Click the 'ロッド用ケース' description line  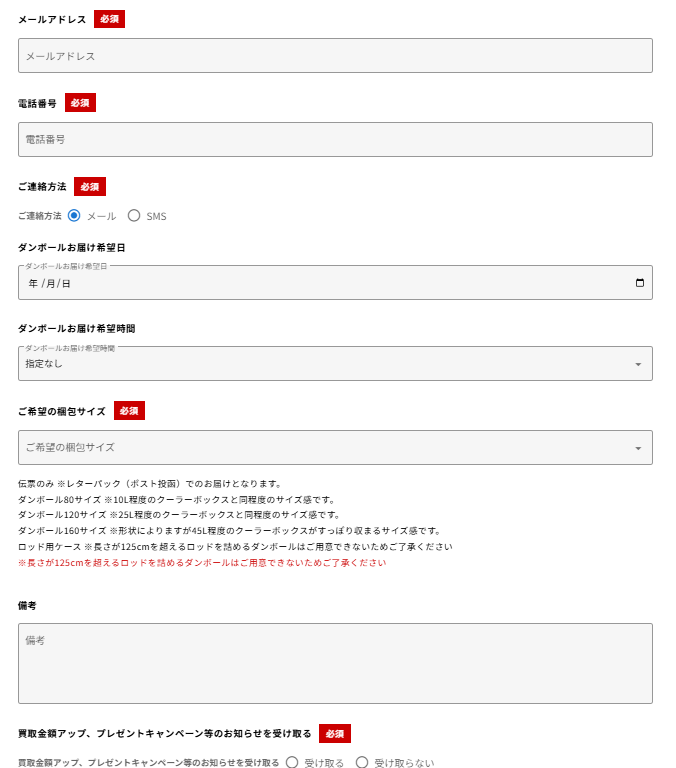pyautogui.click(x=235, y=546)
